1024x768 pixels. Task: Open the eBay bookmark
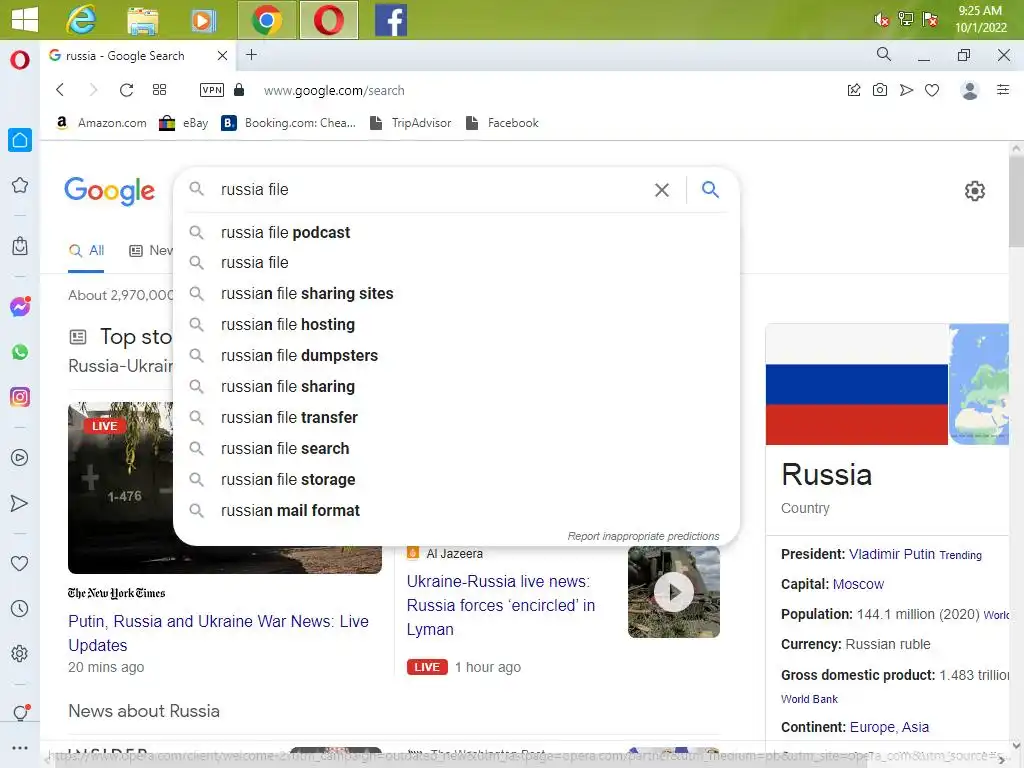click(x=184, y=123)
